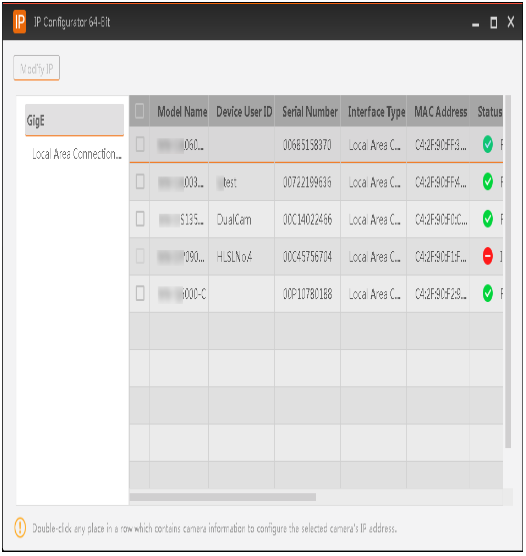The height and width of the screenshot is (556, 526).
Task: Click MAC address C4:2F:90:F1:F... cell
Action: [438, 256]
